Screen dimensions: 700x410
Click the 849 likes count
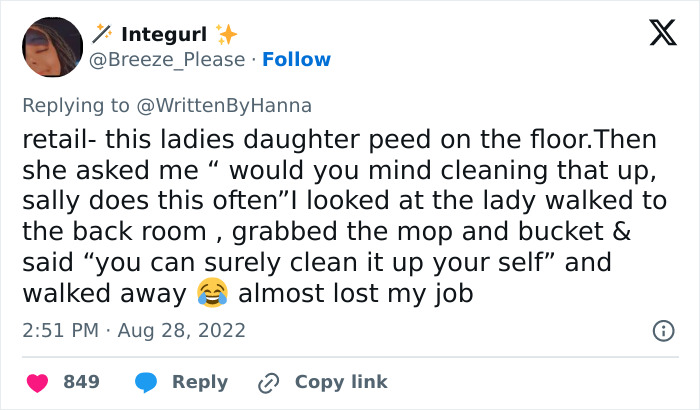click(x=81, y=382)
